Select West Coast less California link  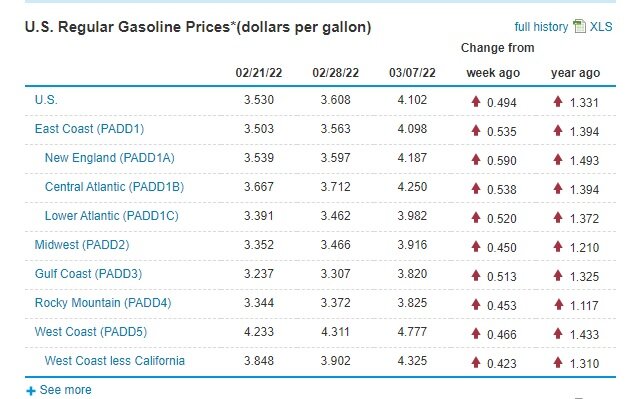(115, 361)
